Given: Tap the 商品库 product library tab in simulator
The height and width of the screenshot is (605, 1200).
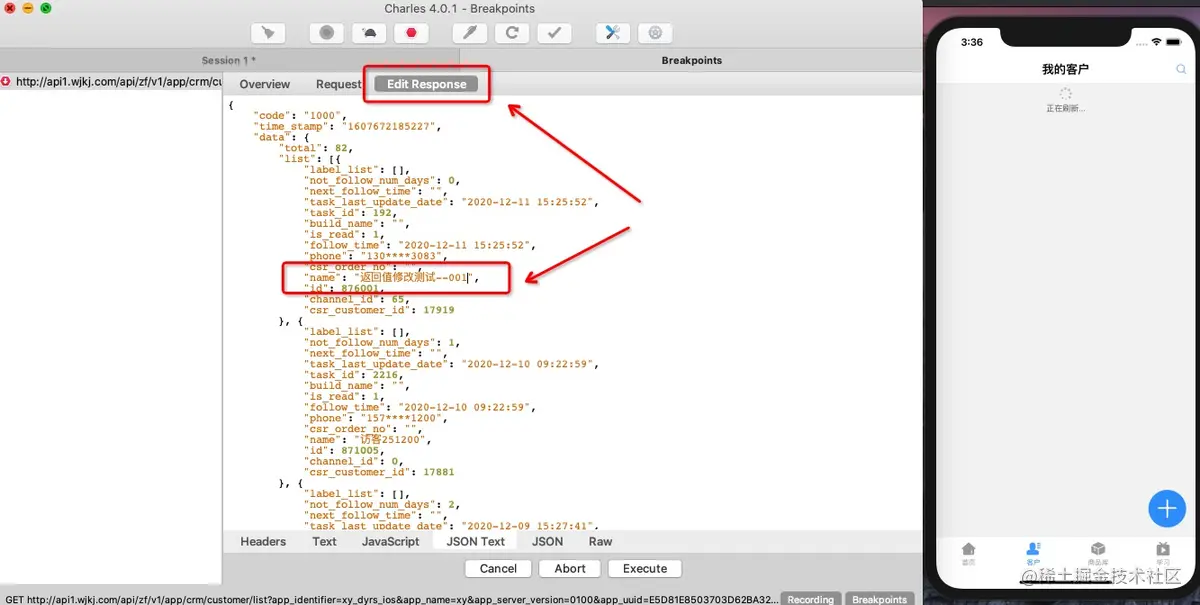Looking at the screenshot, I should [x=1098, y=553].
